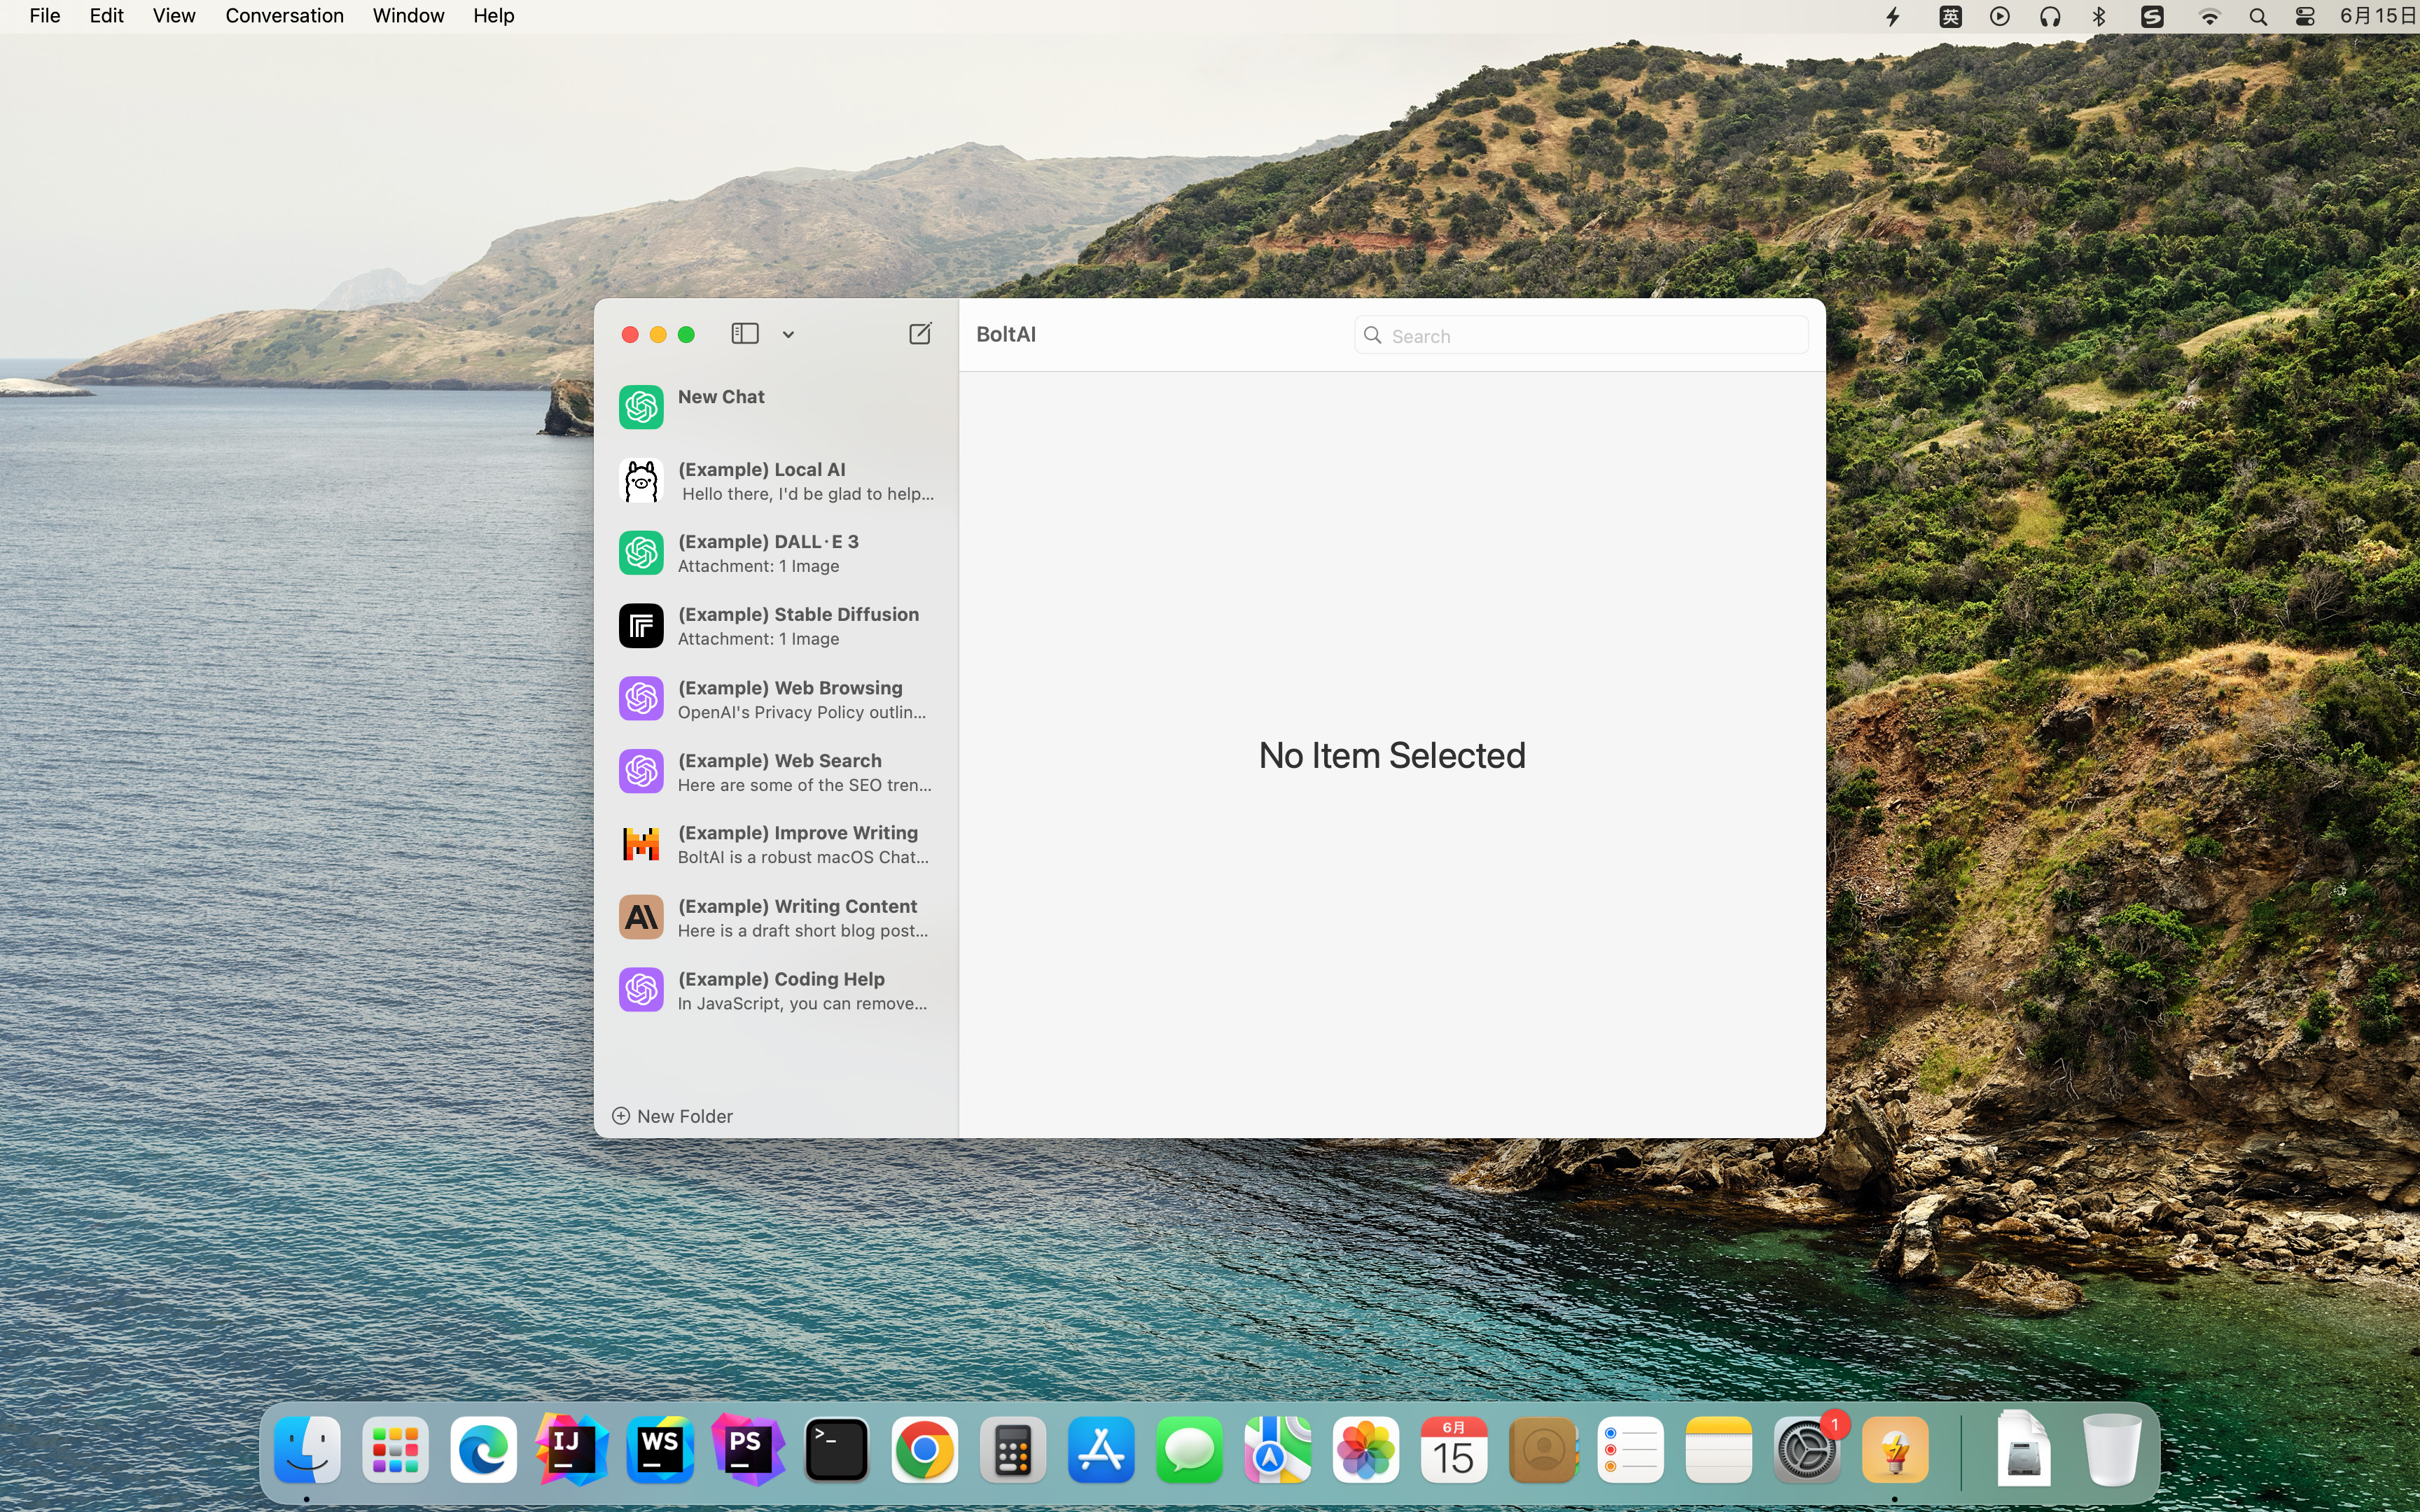
Task: Expand the sidebar options chevron dropdown
Action: click(x=788, y=335)
